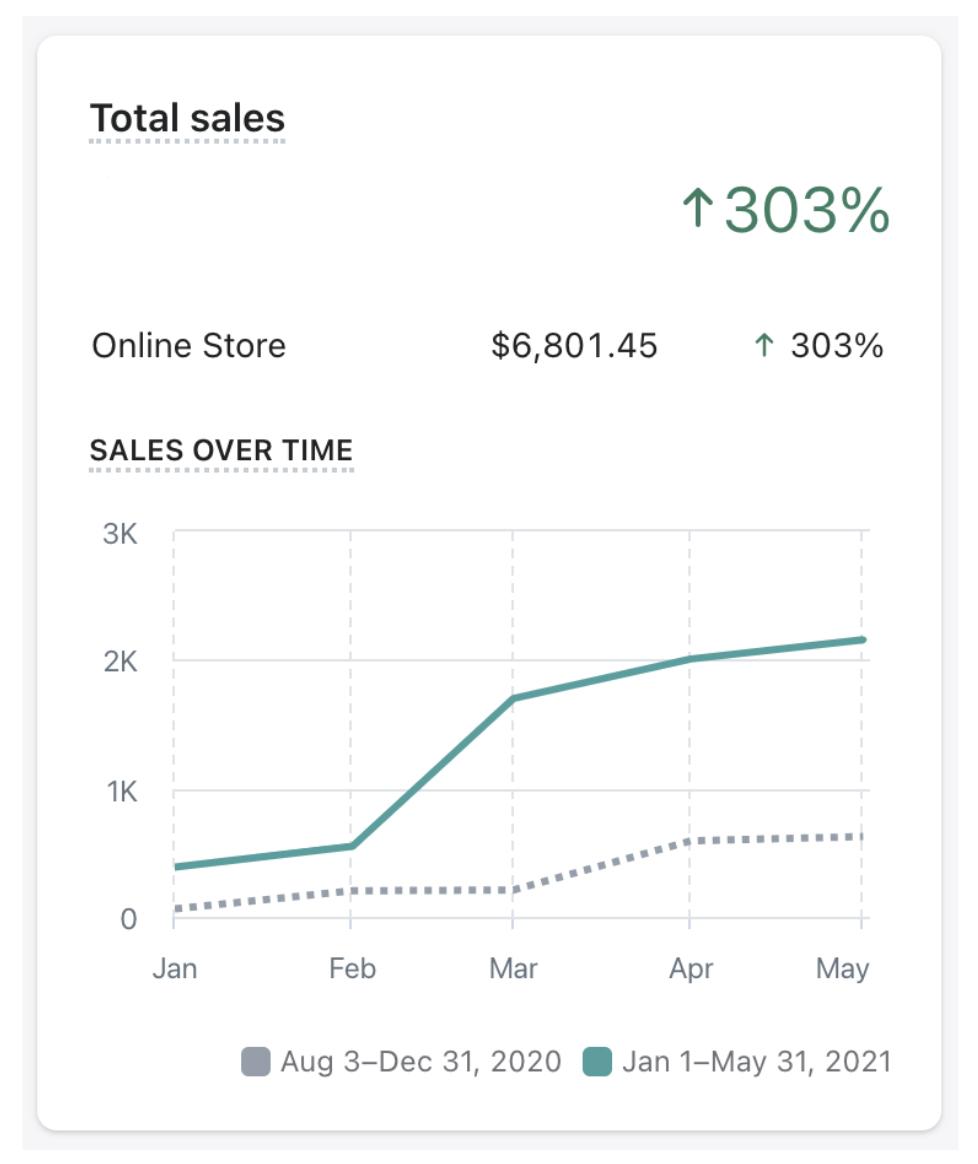
Task: Select the Online Store row label
Action: tap(189, 346)
